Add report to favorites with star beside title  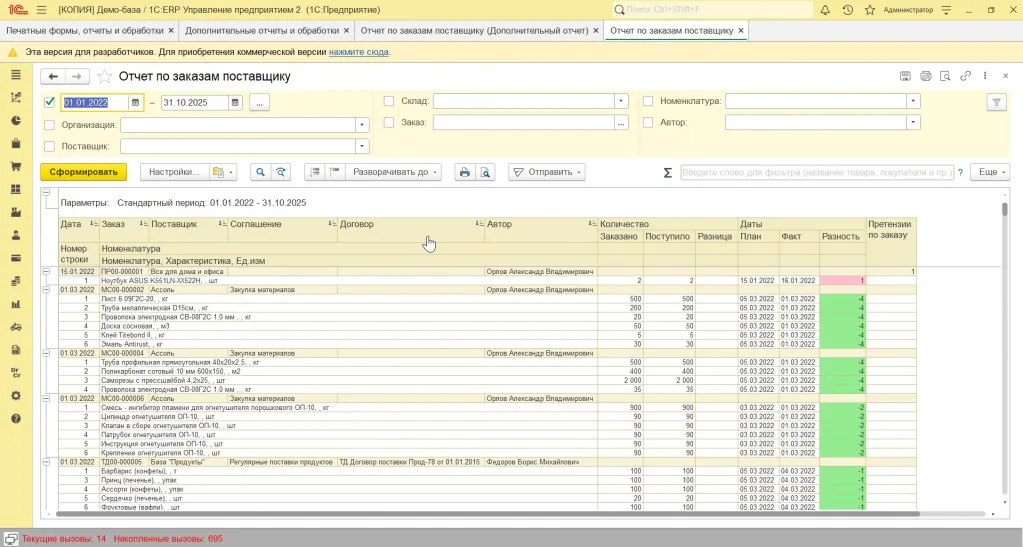[104, 76]
